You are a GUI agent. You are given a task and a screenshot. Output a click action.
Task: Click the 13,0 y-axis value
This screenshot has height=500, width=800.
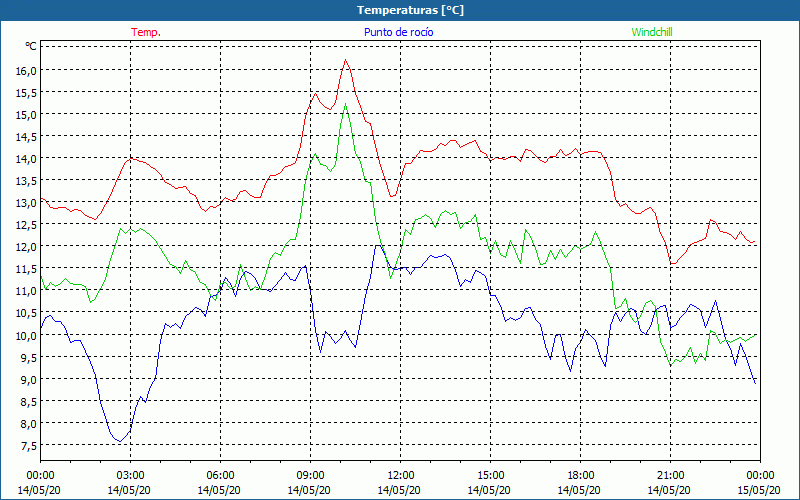click(x=26, y=203)
